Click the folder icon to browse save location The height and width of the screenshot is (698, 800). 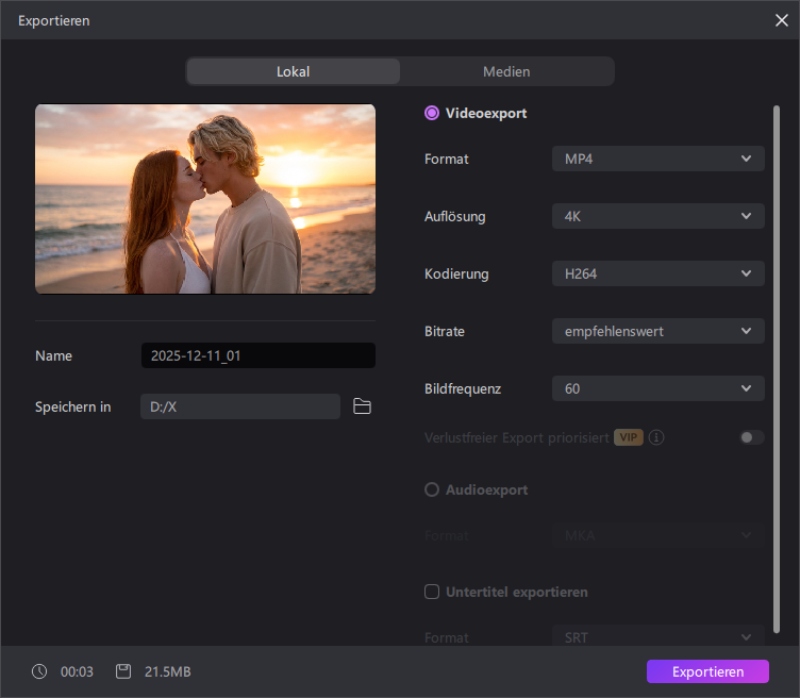click(x=362, y=406)
